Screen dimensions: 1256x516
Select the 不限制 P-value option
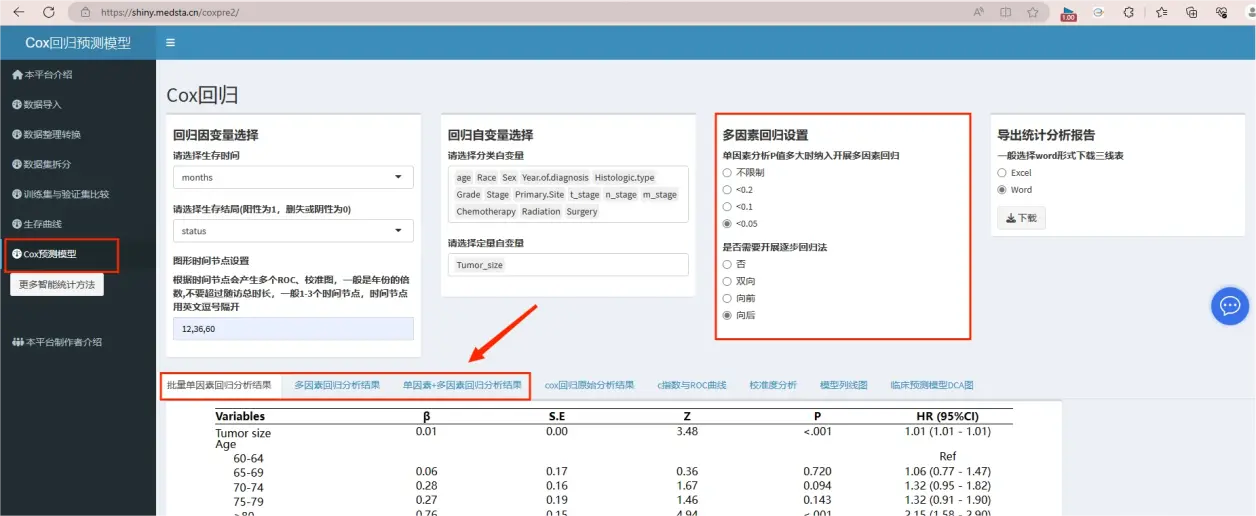[x=727, y=172]
